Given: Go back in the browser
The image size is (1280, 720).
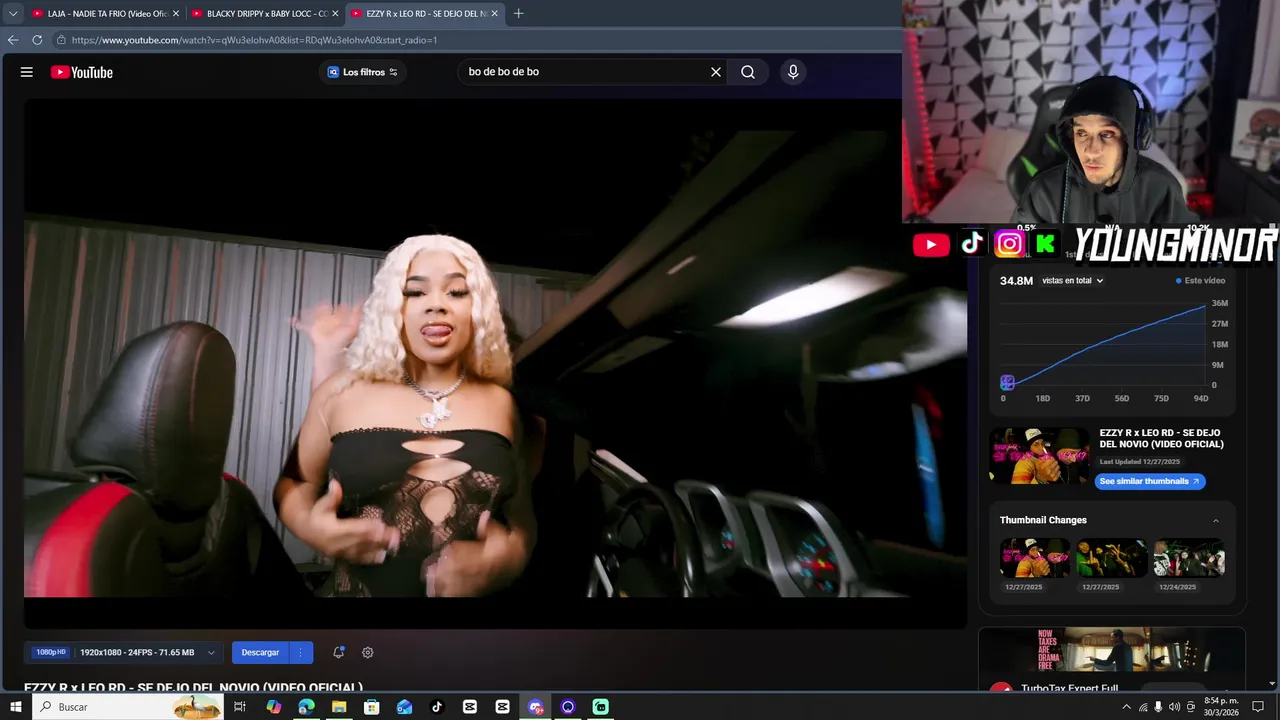Looking at the screenshot, I should 13,40.
